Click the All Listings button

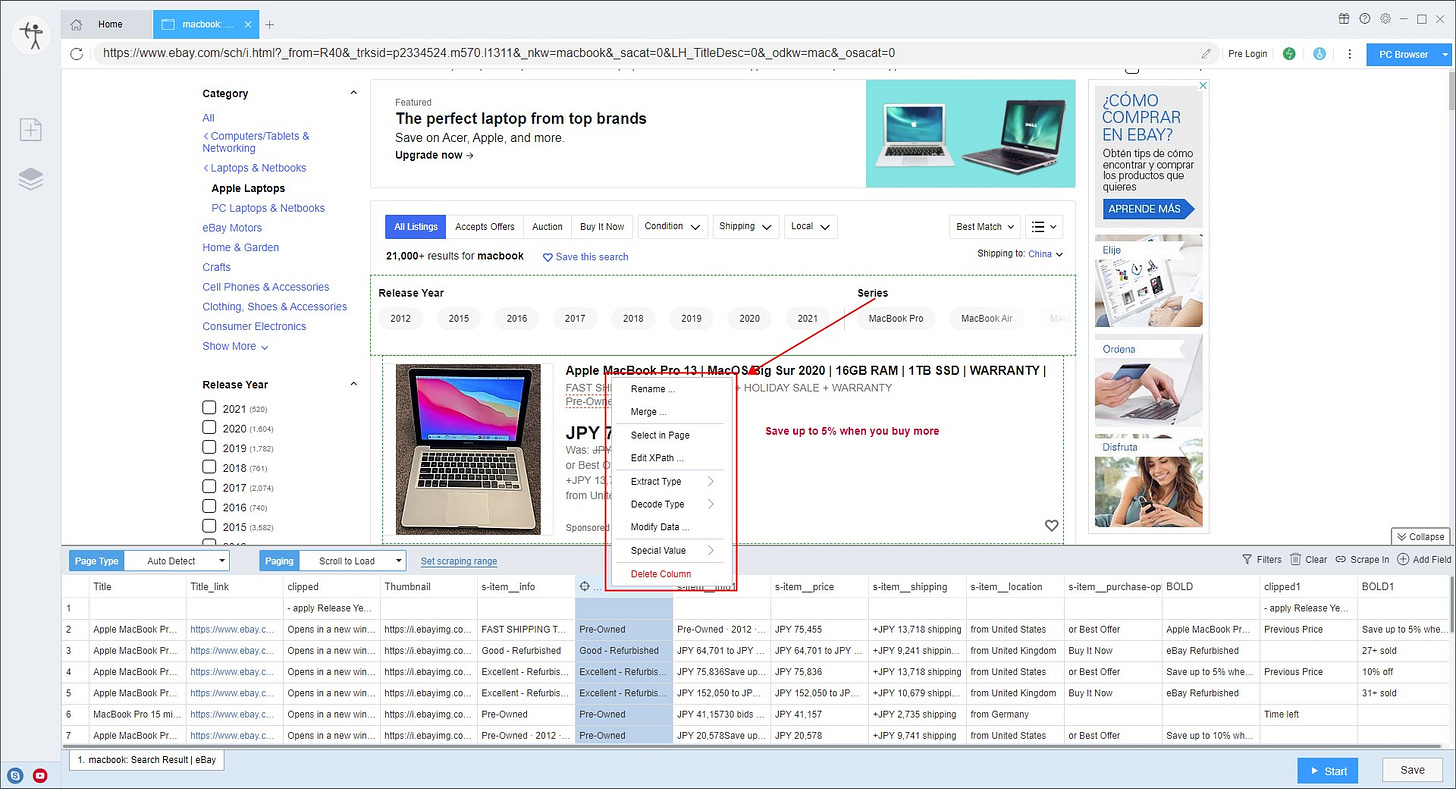point(415,227)
